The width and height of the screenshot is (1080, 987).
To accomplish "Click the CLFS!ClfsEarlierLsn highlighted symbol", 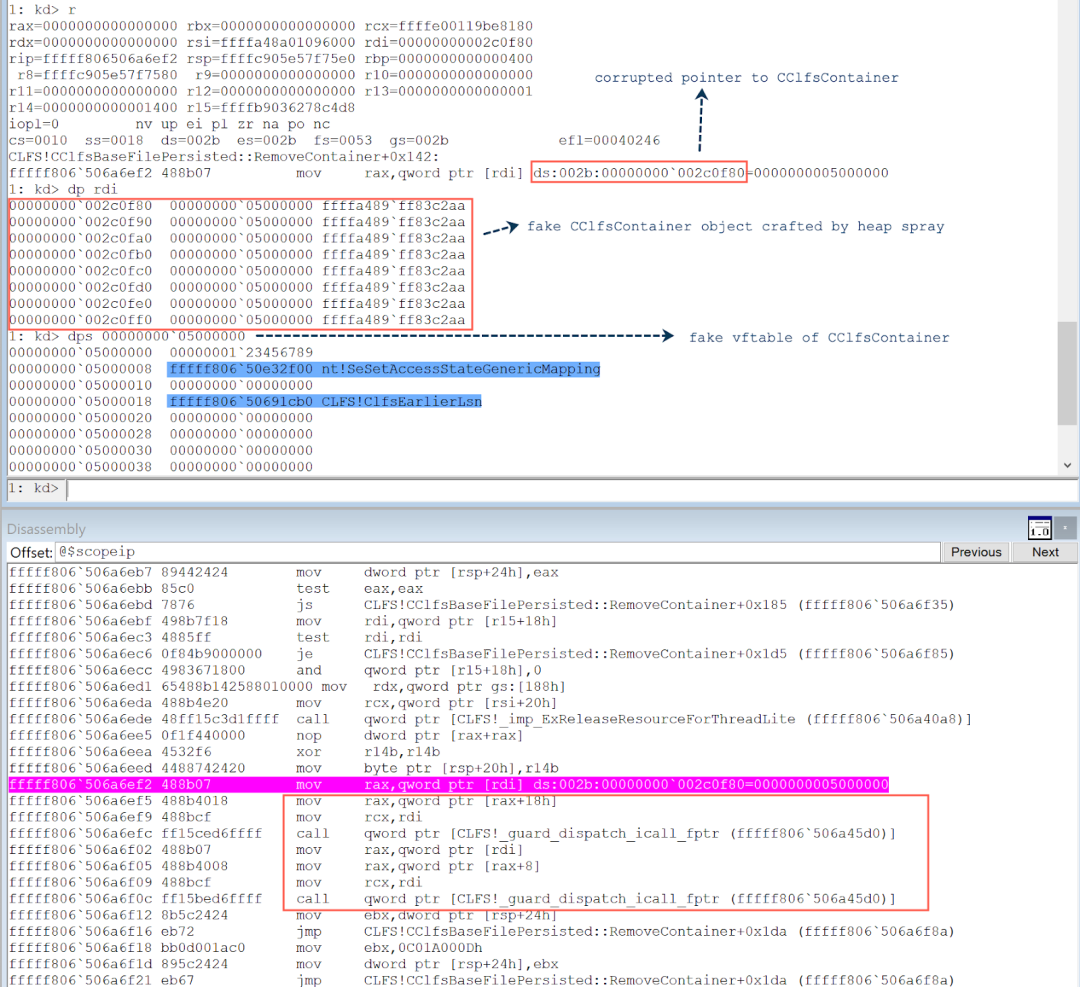I will 325,402.
